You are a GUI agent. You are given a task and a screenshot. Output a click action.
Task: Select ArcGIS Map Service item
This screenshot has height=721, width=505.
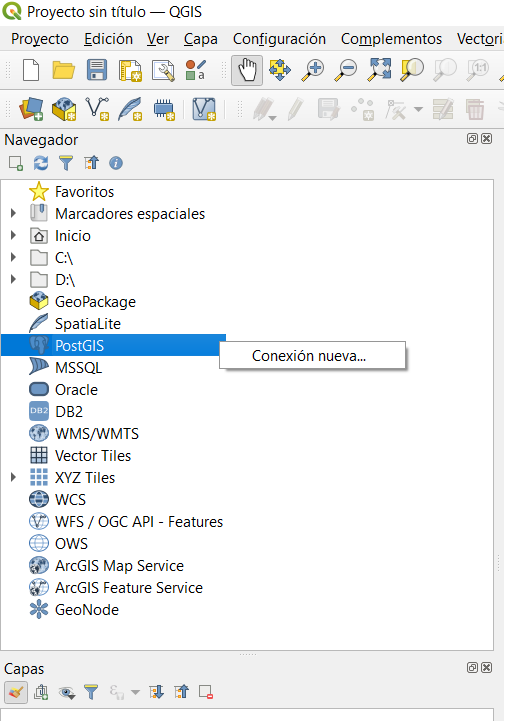tap(119, 566)
